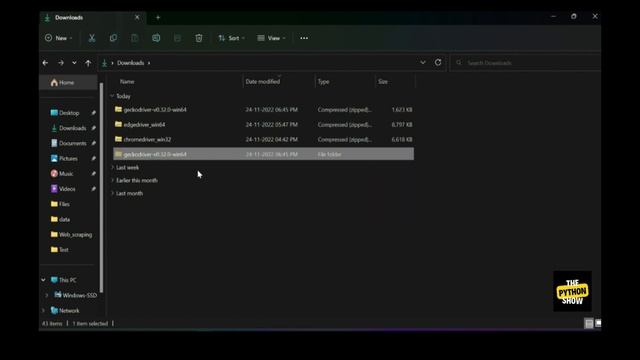The width and height of the screenshot is (640, 360).
Task: Select Network in the sidebar
Action: pos(69,310)
